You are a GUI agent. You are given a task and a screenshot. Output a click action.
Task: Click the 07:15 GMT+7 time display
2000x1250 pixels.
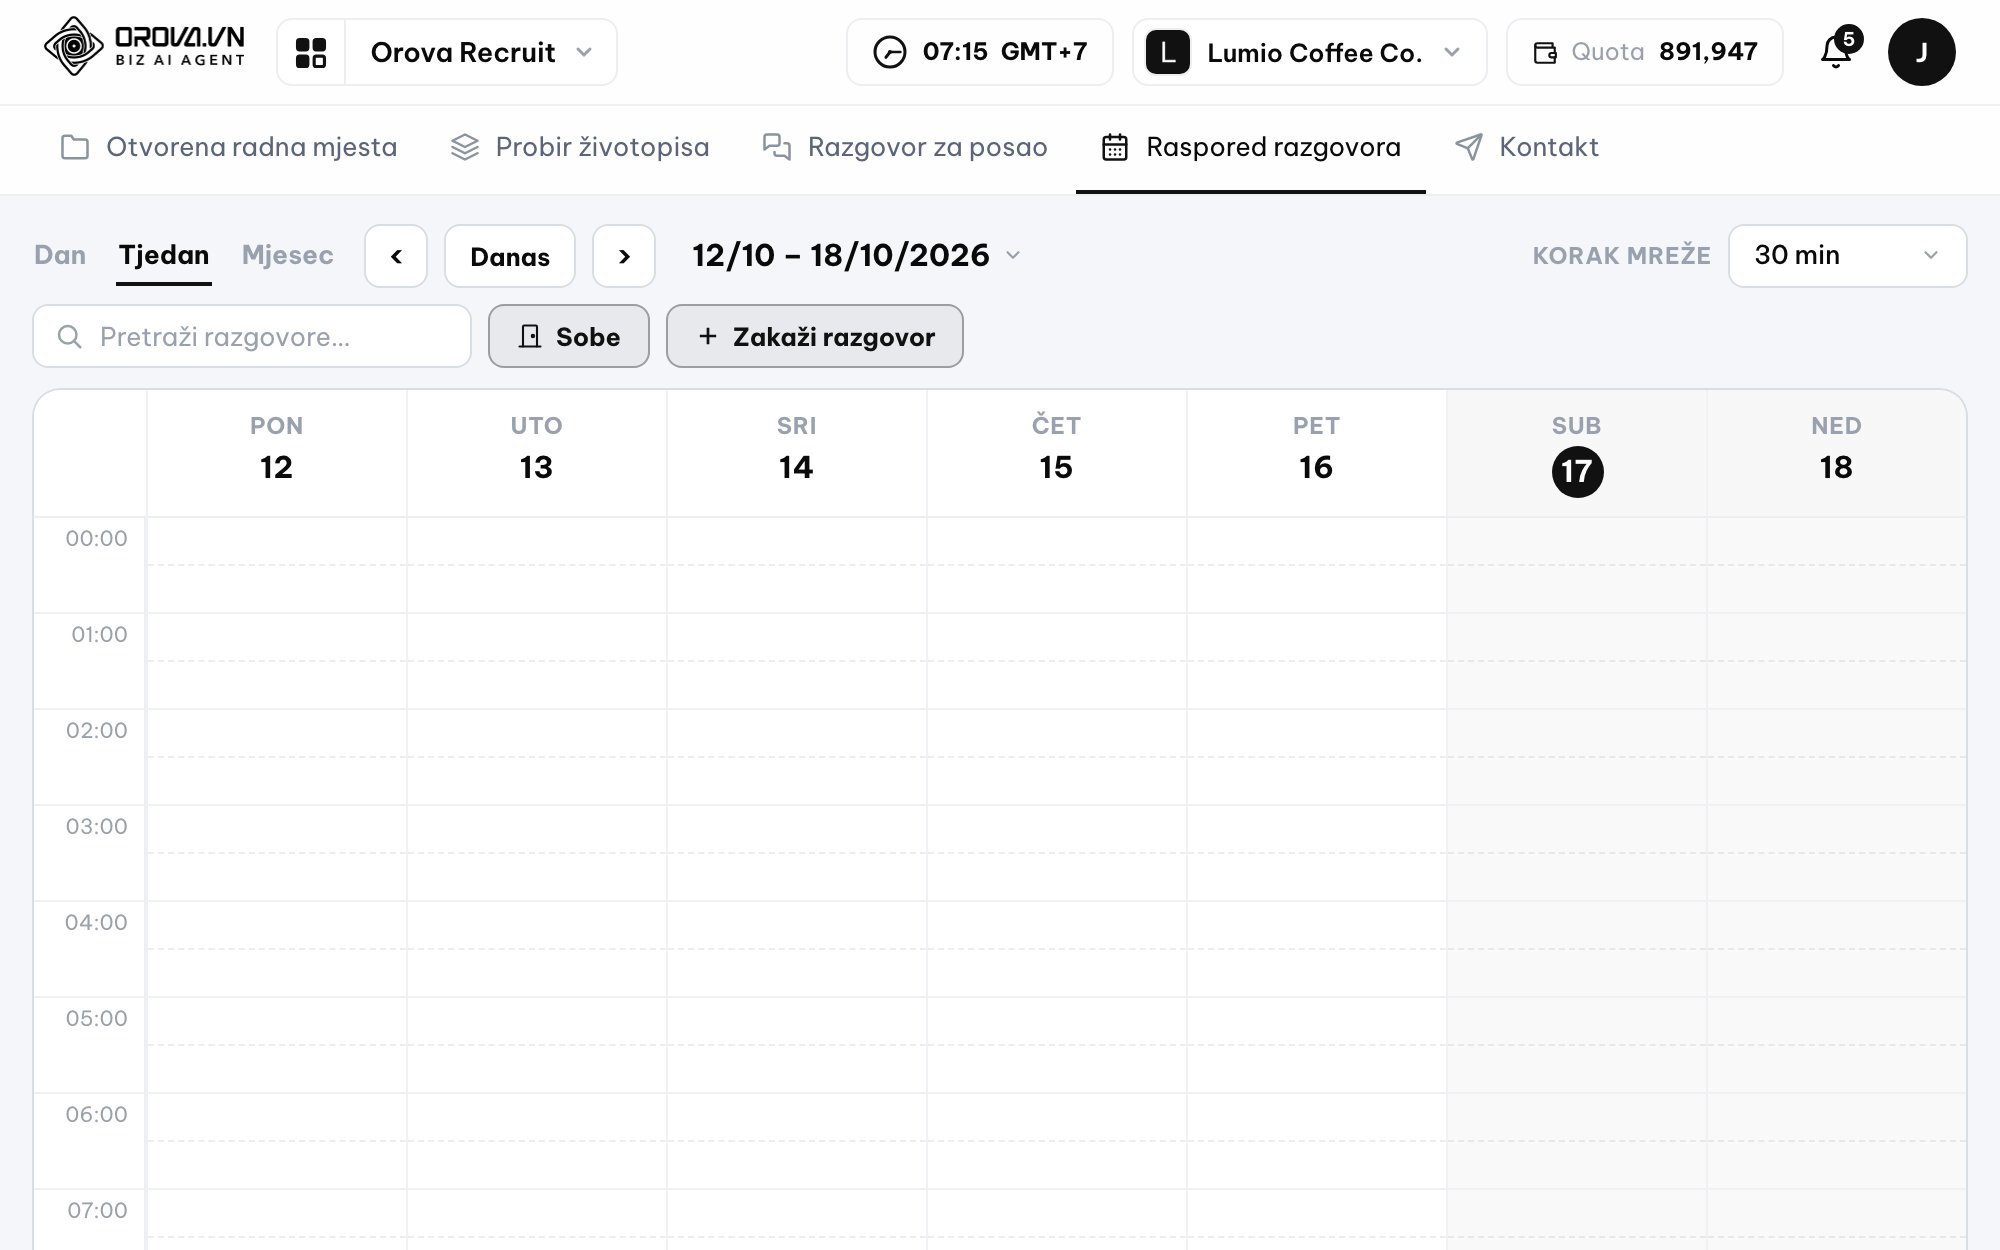980,52
